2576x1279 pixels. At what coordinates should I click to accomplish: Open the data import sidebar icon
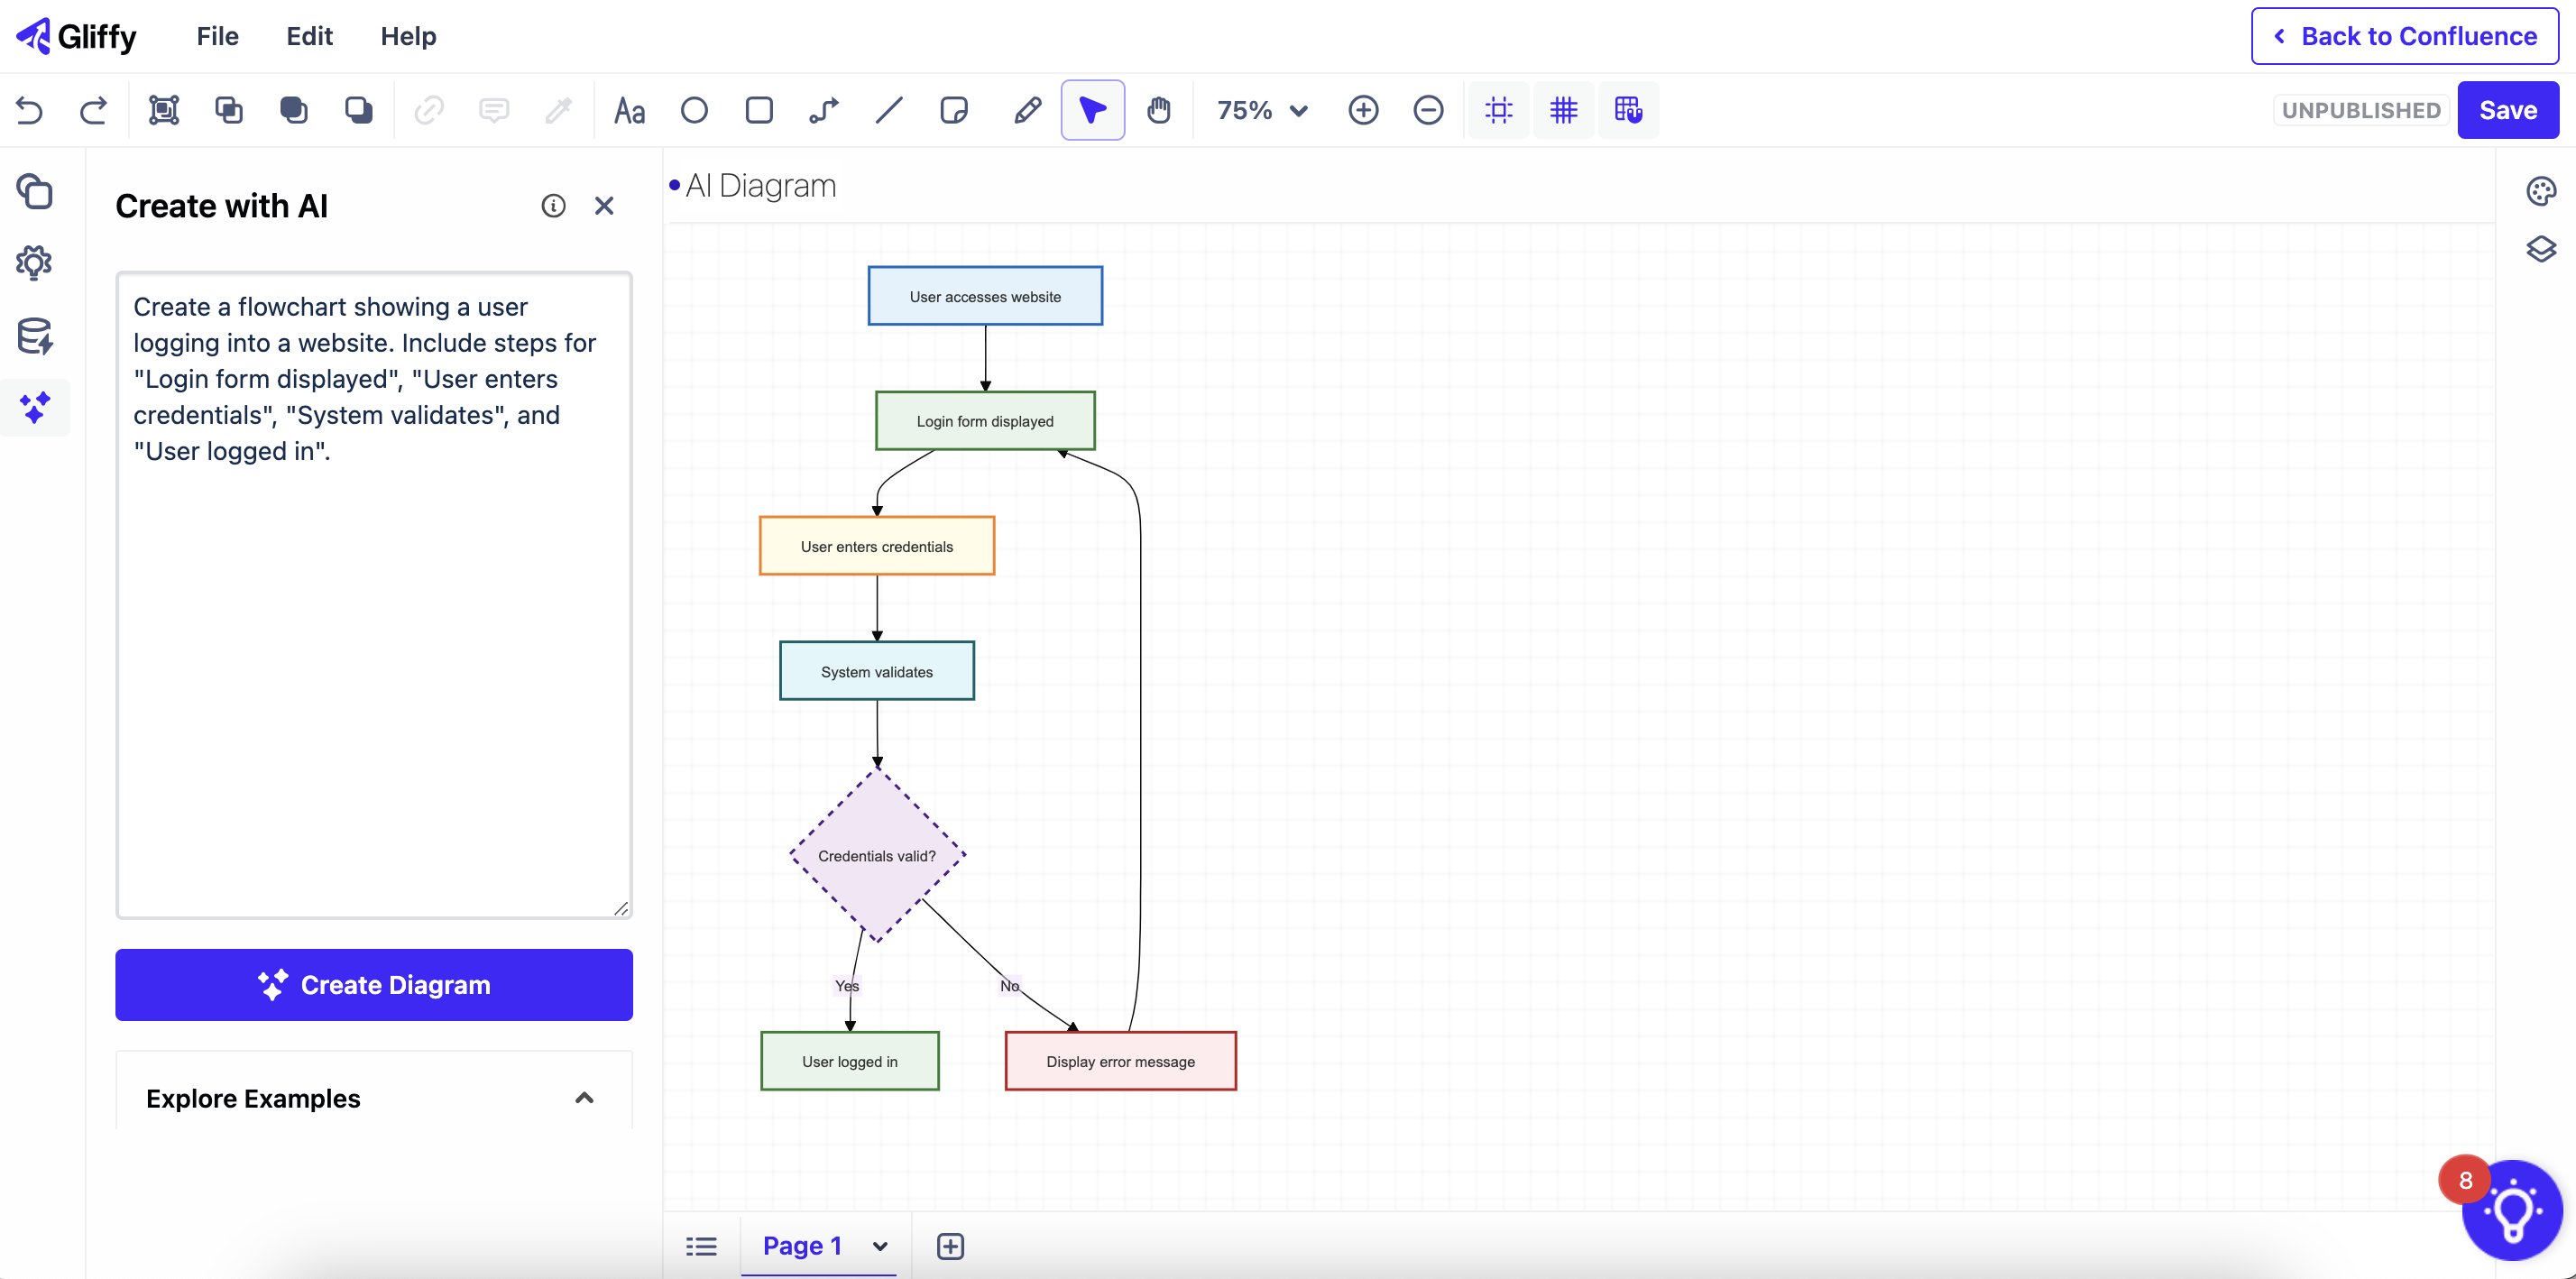click(35, 336)
